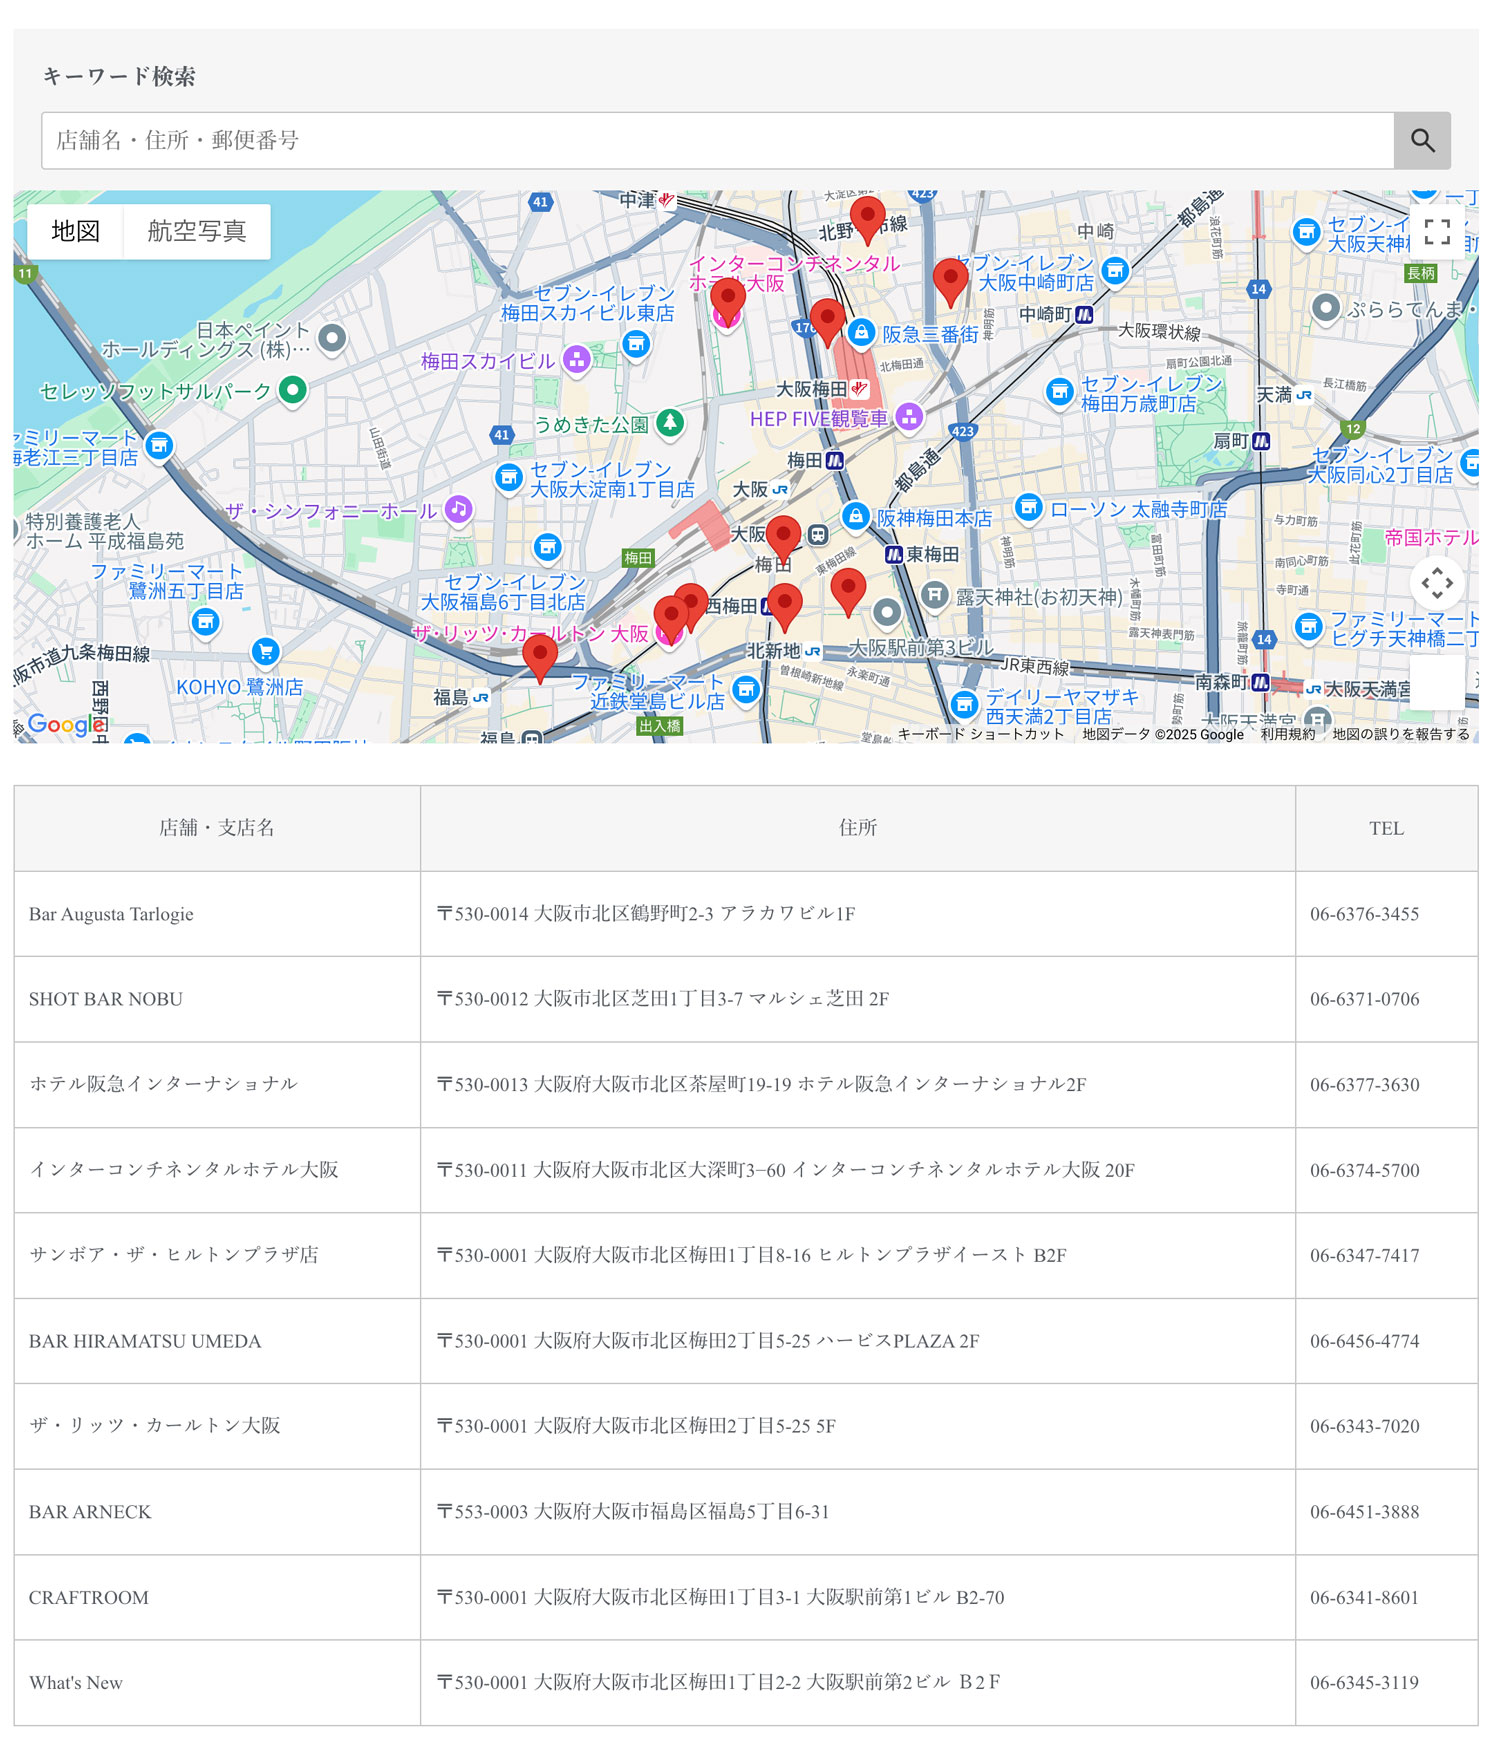Viewport: 1500px width, 1746px height.
Task: Select BAR ARNECK store name
Action: [90, 1512]
